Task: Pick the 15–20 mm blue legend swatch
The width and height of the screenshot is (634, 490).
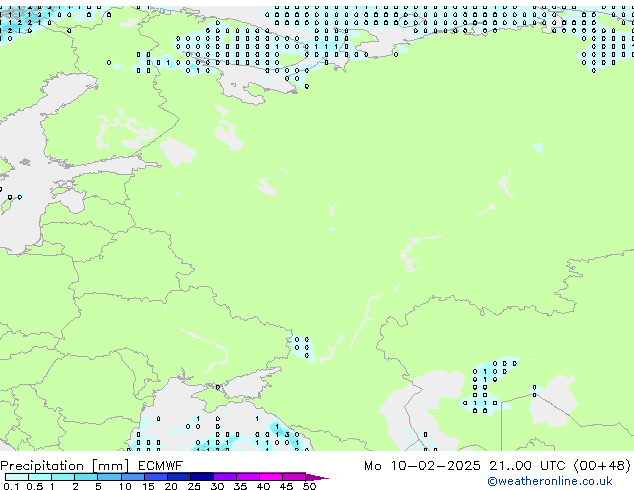Action: point(155,477)
